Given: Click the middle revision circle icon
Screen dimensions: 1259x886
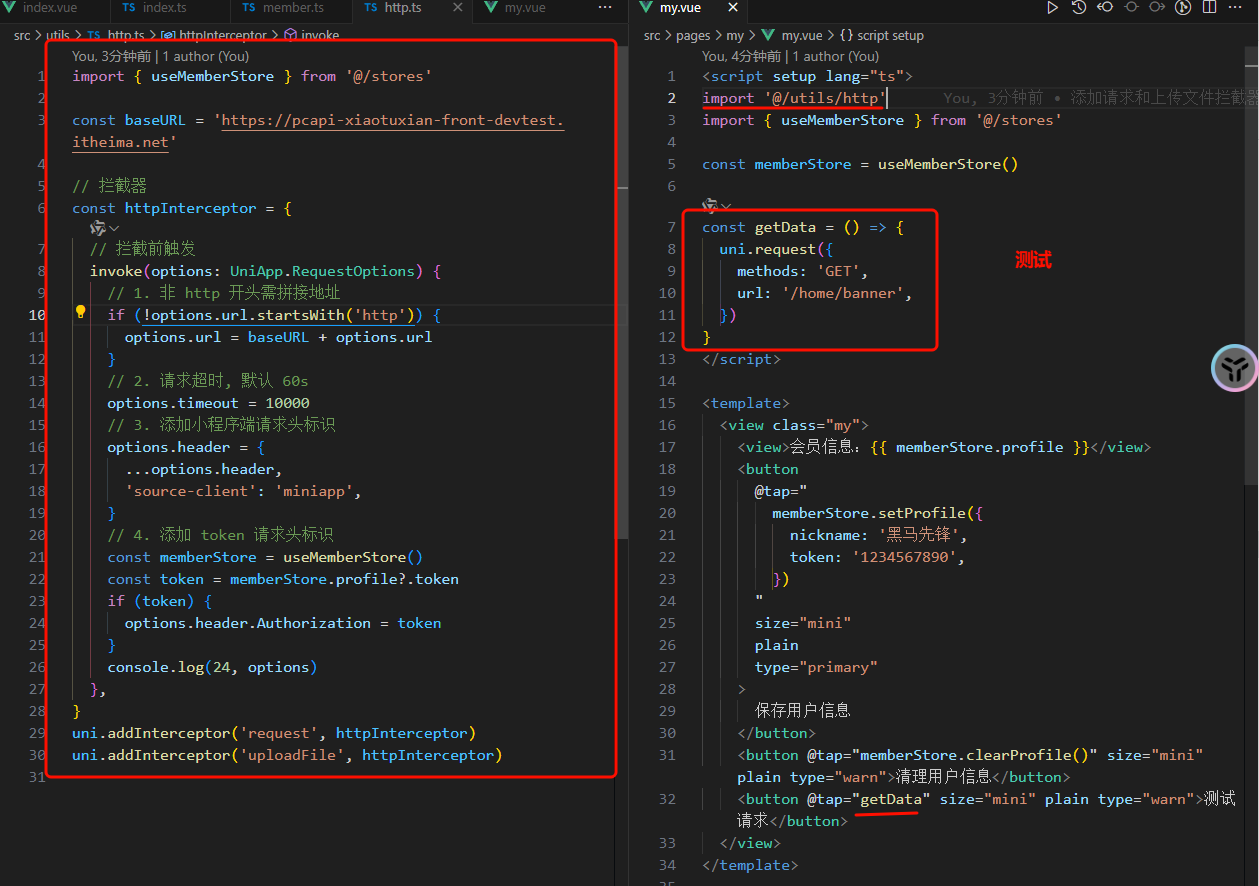Looking at the screenshot, I should pos(1131,8).
